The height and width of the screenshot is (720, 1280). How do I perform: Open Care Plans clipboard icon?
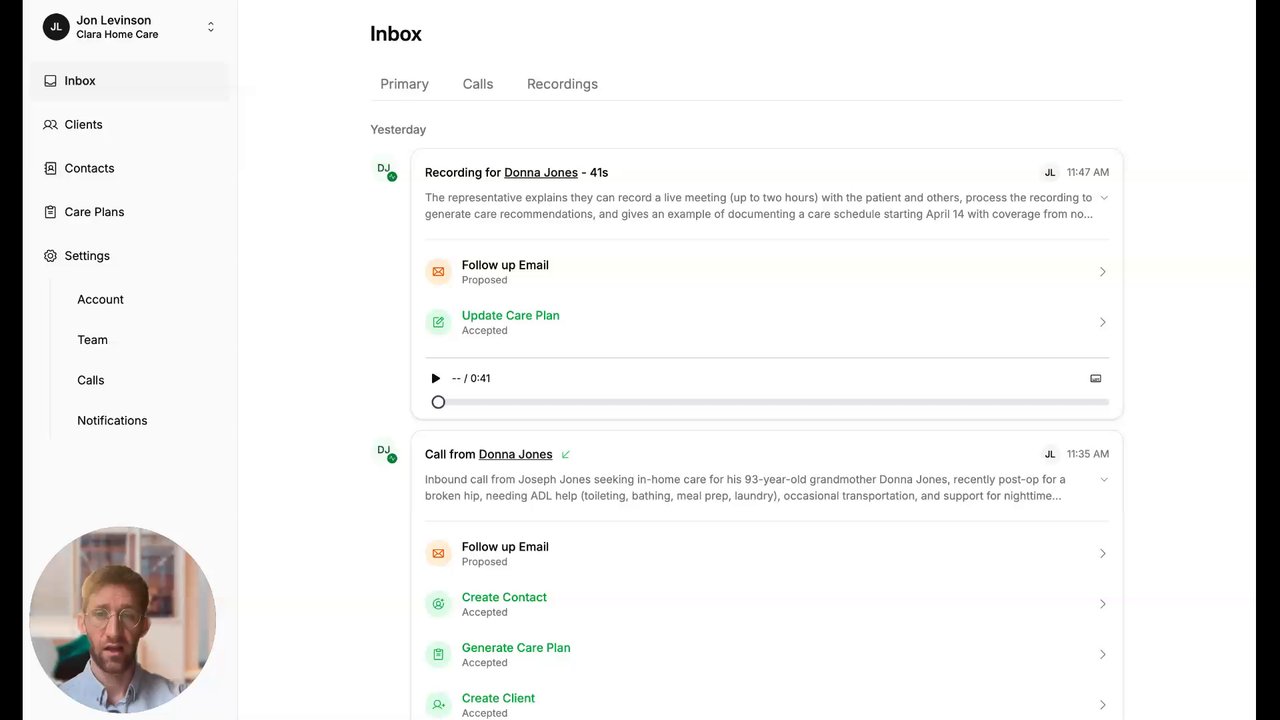50,212
